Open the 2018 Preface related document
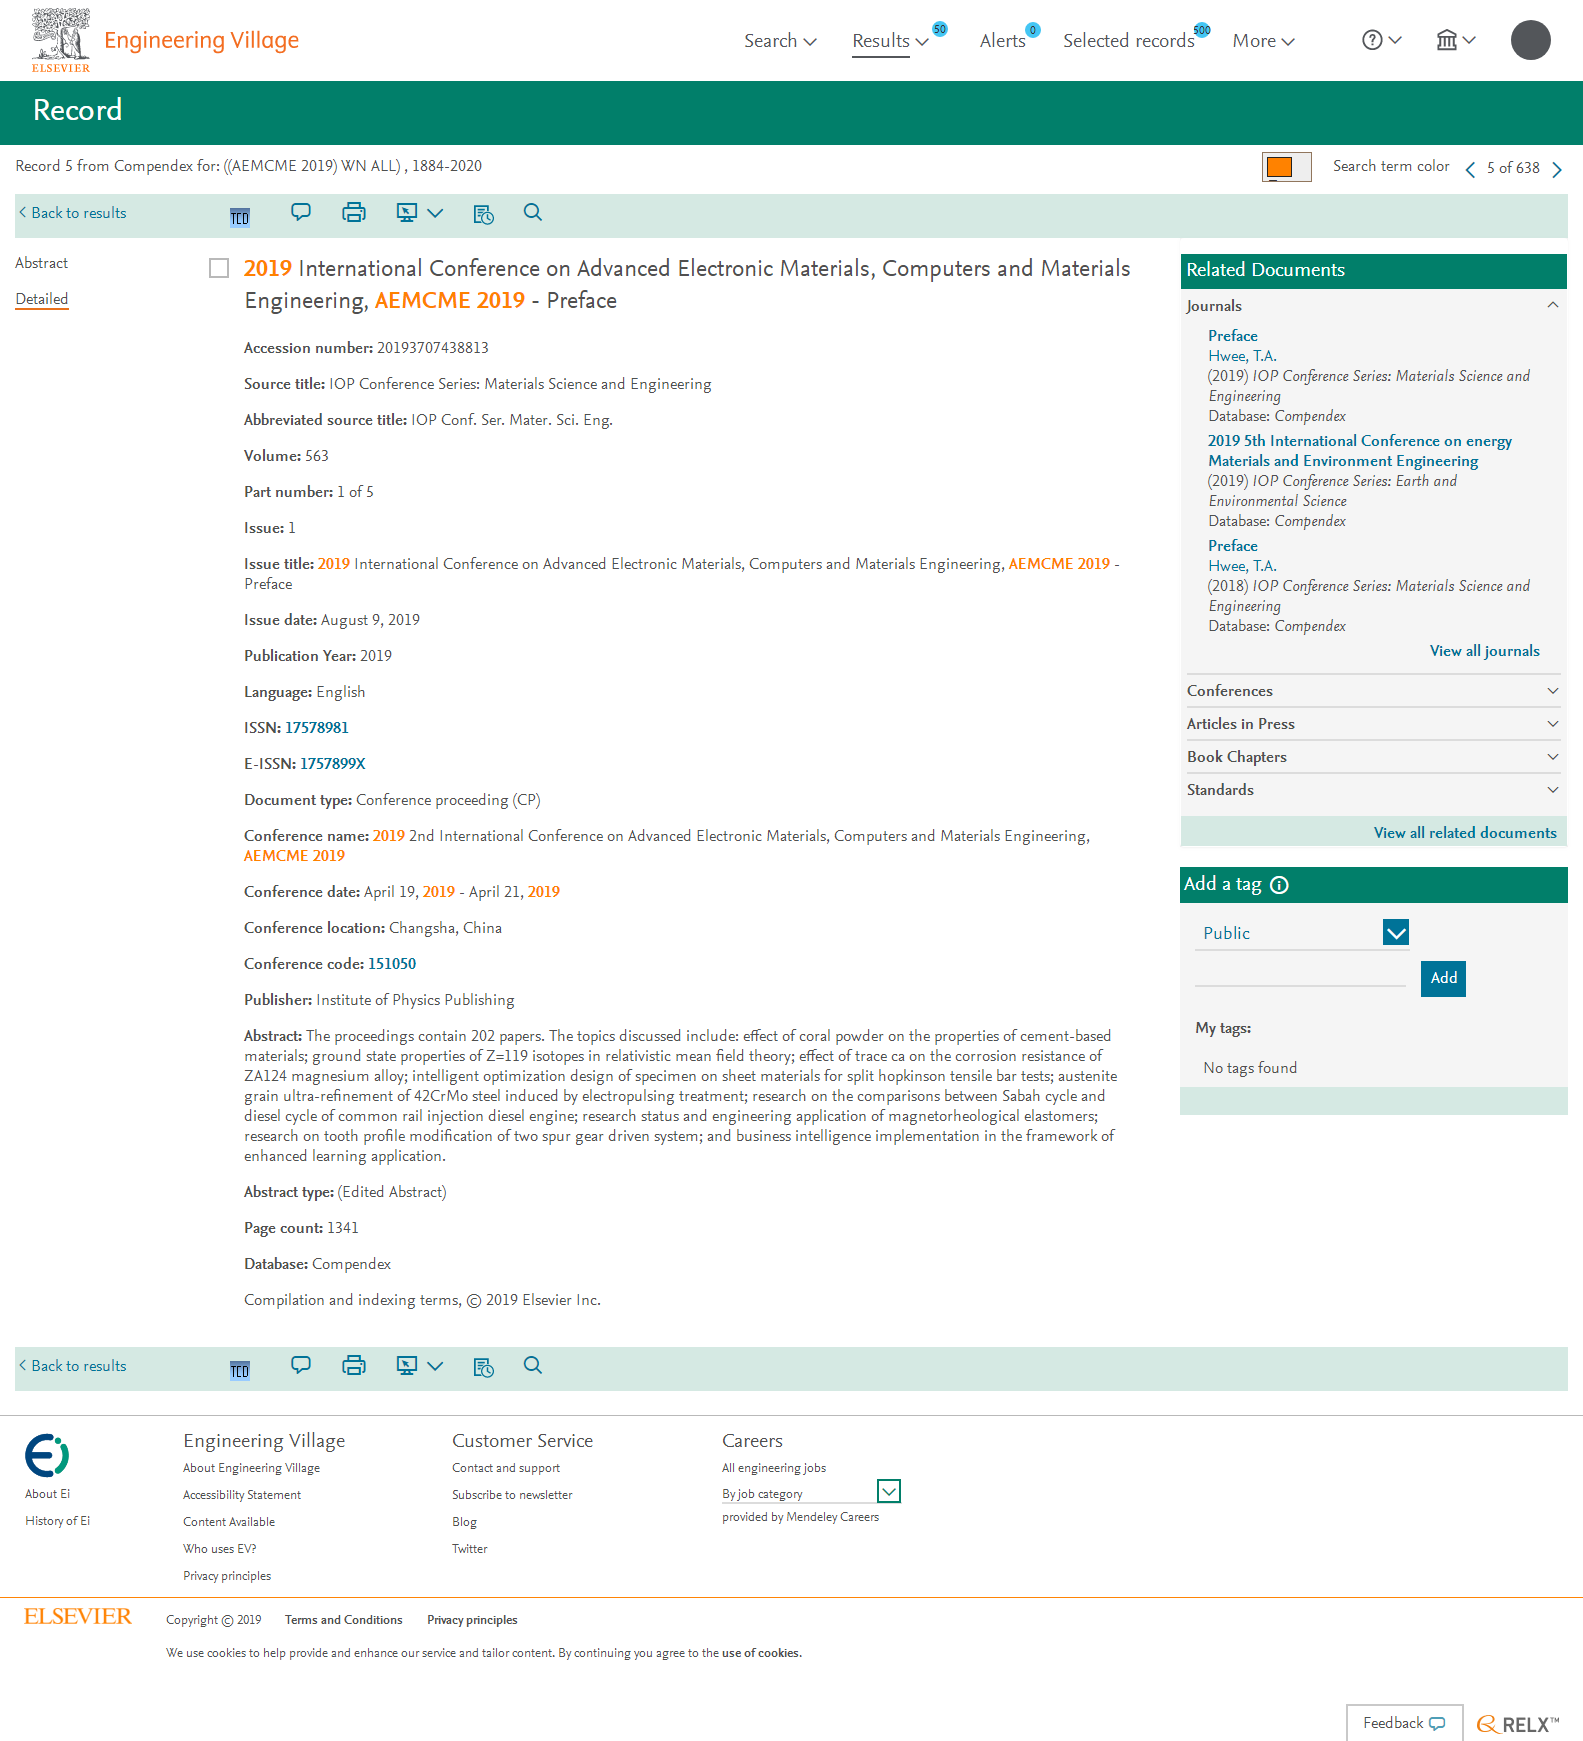 coord(1233,546)
